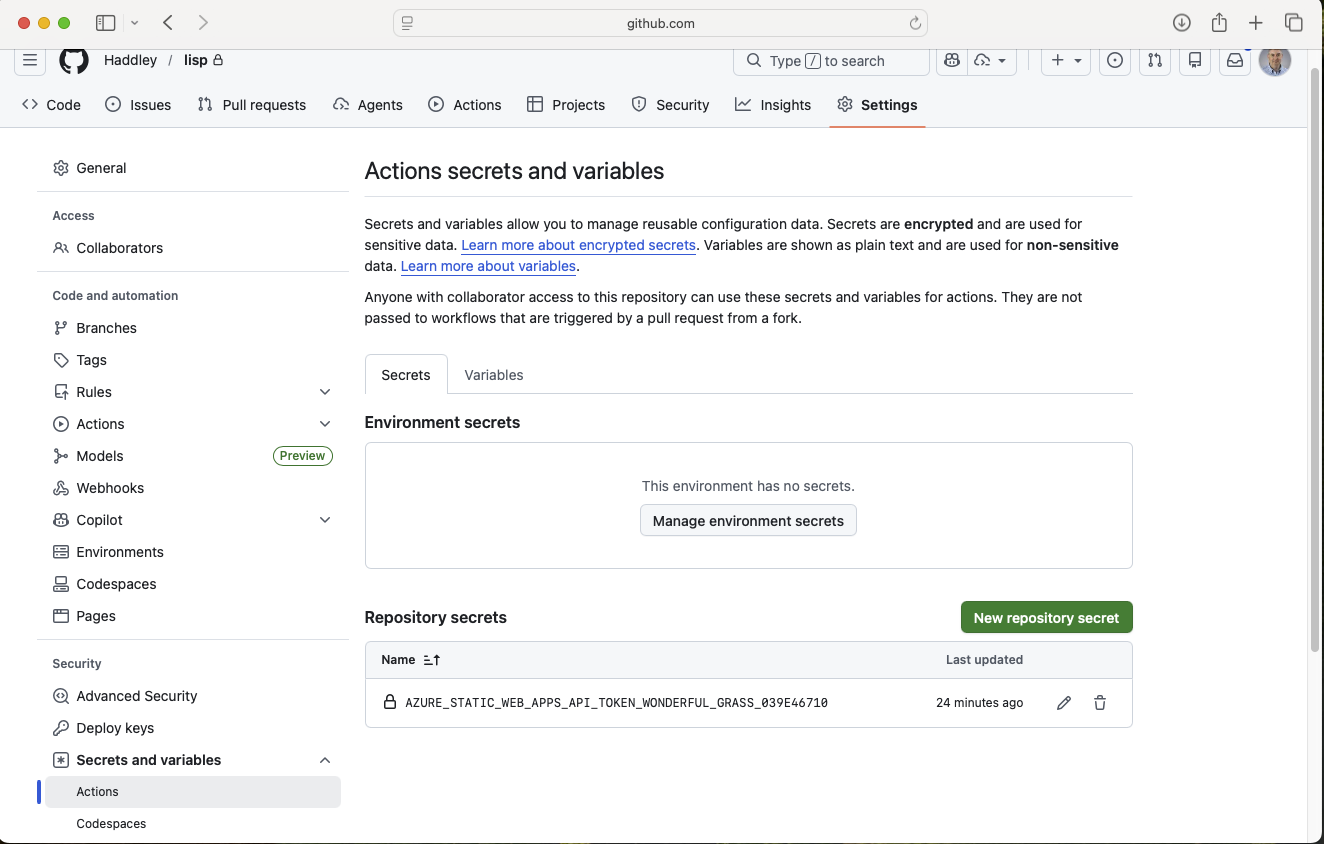Image resolution: width=1324 pixels, height=844 pixels.
Task: Edit the AZURE_STATIC_WEB_APPS secret with the pencil icon
Action: pyautogui.click(x=1063, y=703)
